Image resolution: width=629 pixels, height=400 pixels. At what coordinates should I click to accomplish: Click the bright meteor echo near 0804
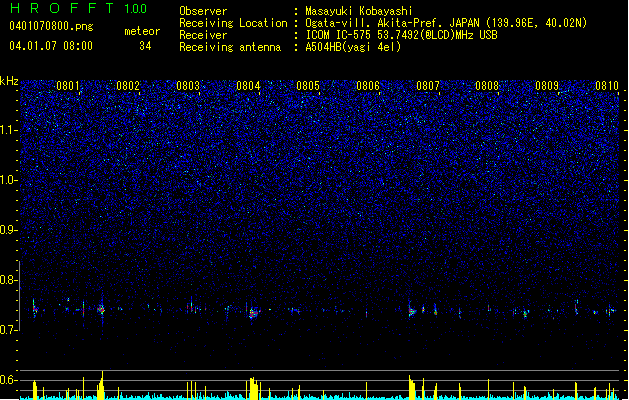click(254, 313)
